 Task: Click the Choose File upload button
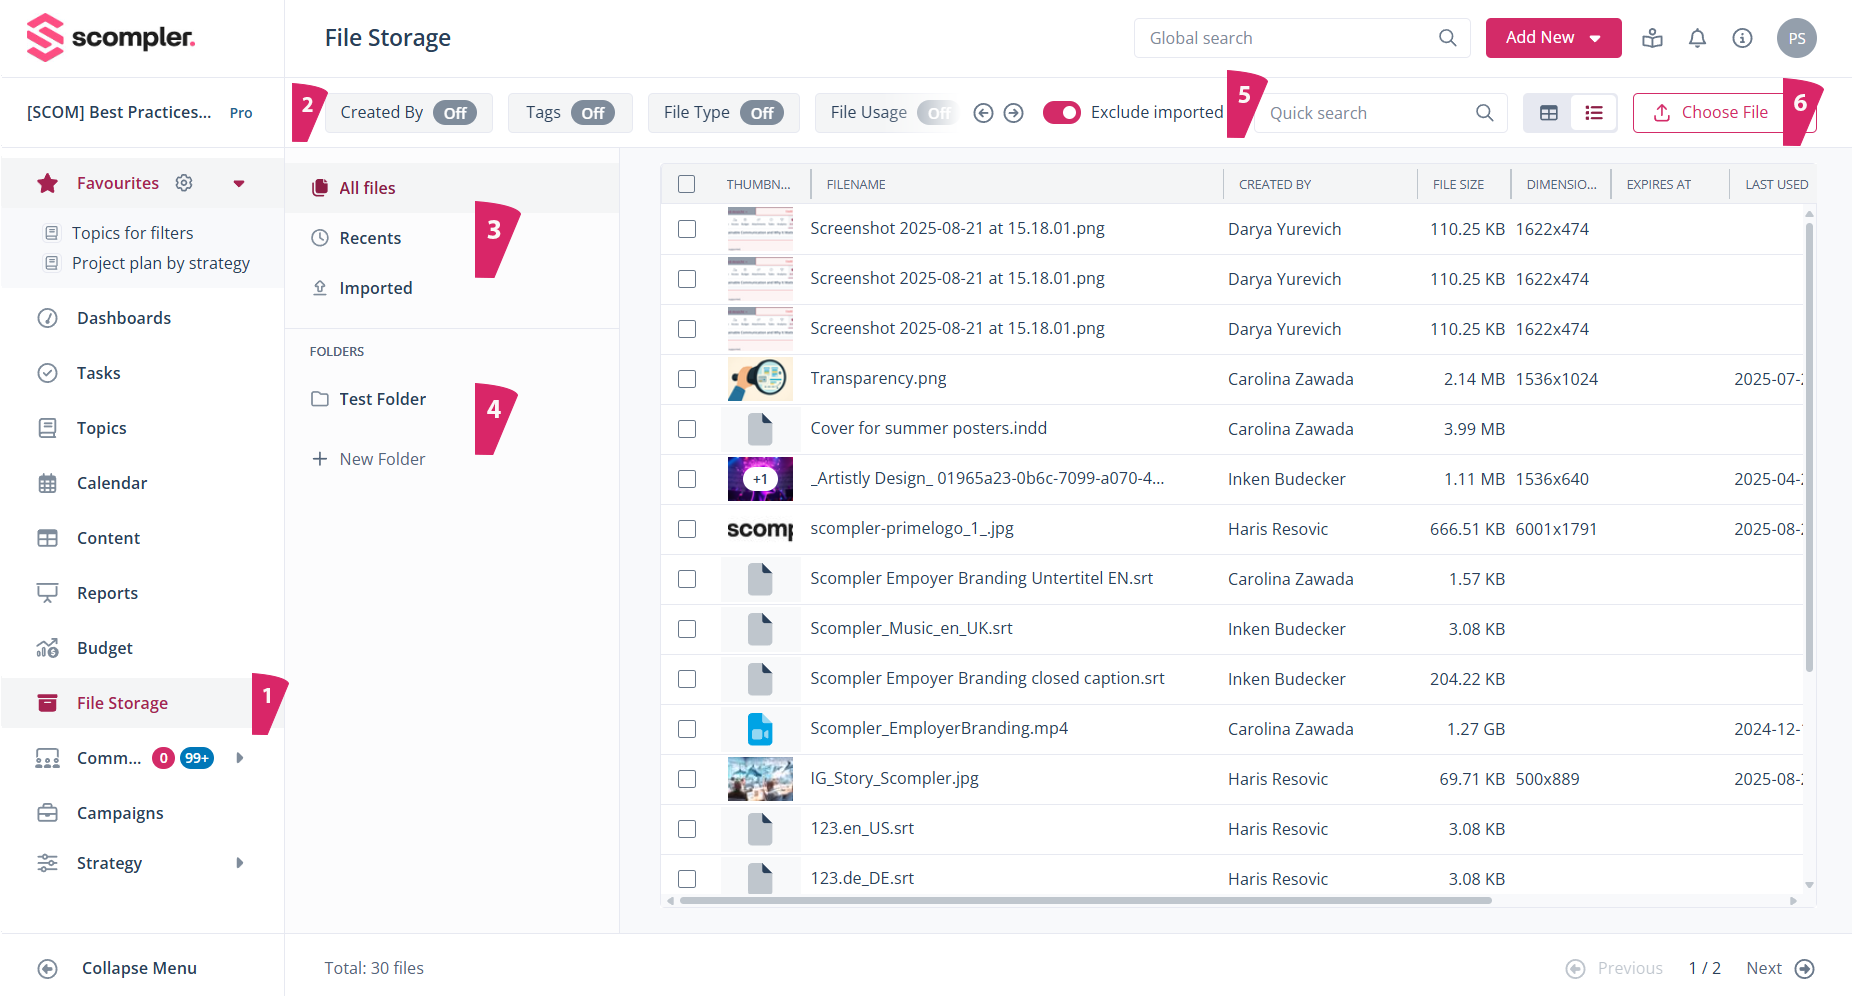point(1711,113)
